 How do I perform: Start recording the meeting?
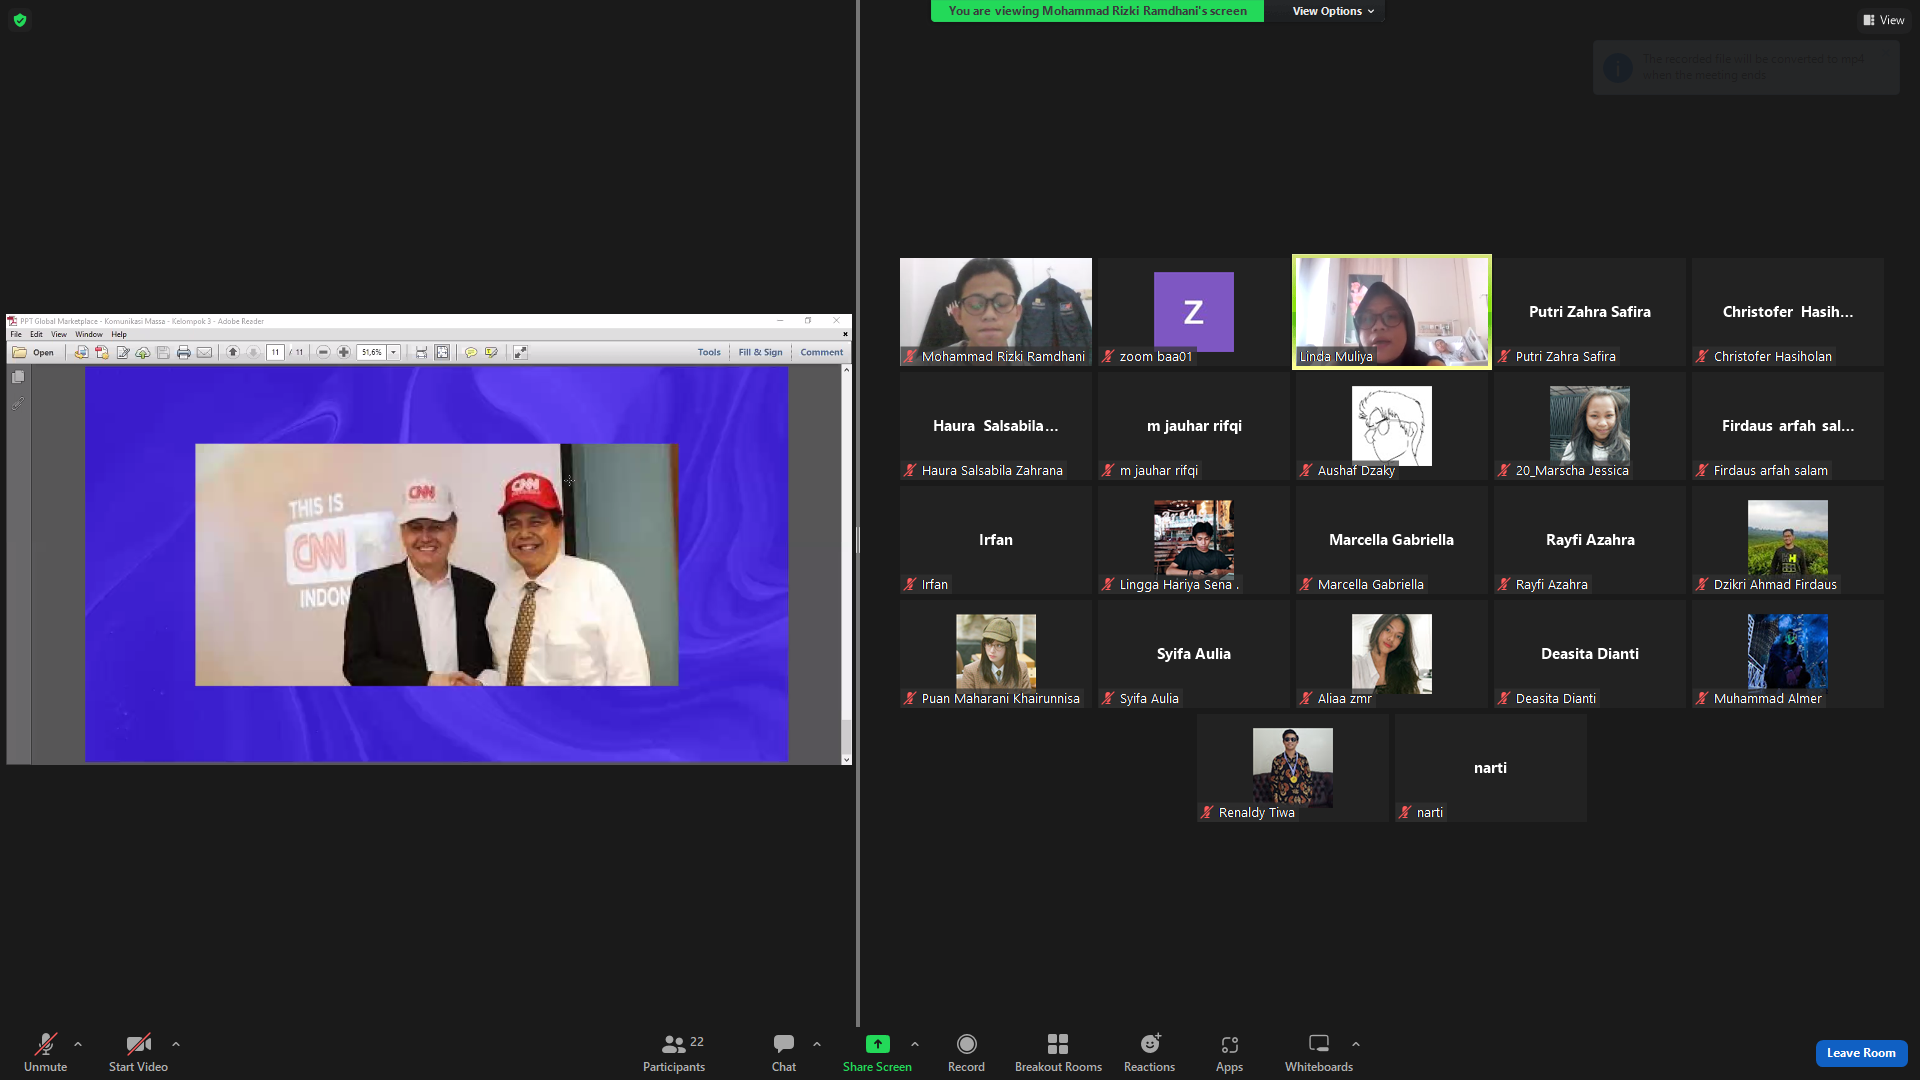click(966, 1053)
